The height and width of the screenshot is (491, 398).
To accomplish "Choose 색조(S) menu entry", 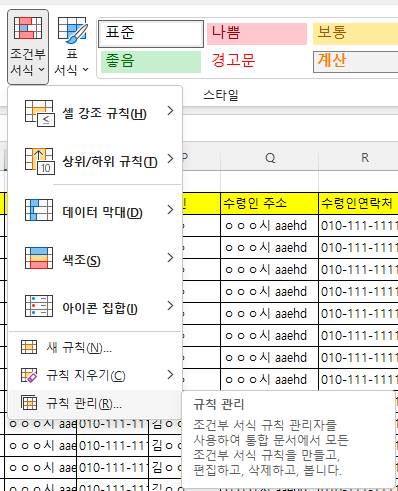I will (x=95, y=258).
